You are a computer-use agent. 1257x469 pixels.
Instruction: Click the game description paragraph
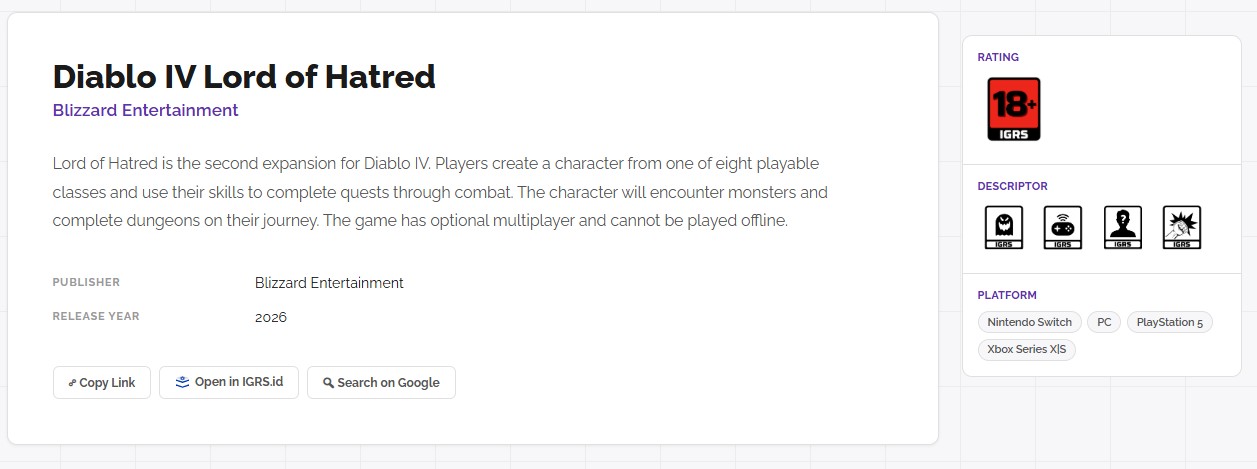coord(440,192)
